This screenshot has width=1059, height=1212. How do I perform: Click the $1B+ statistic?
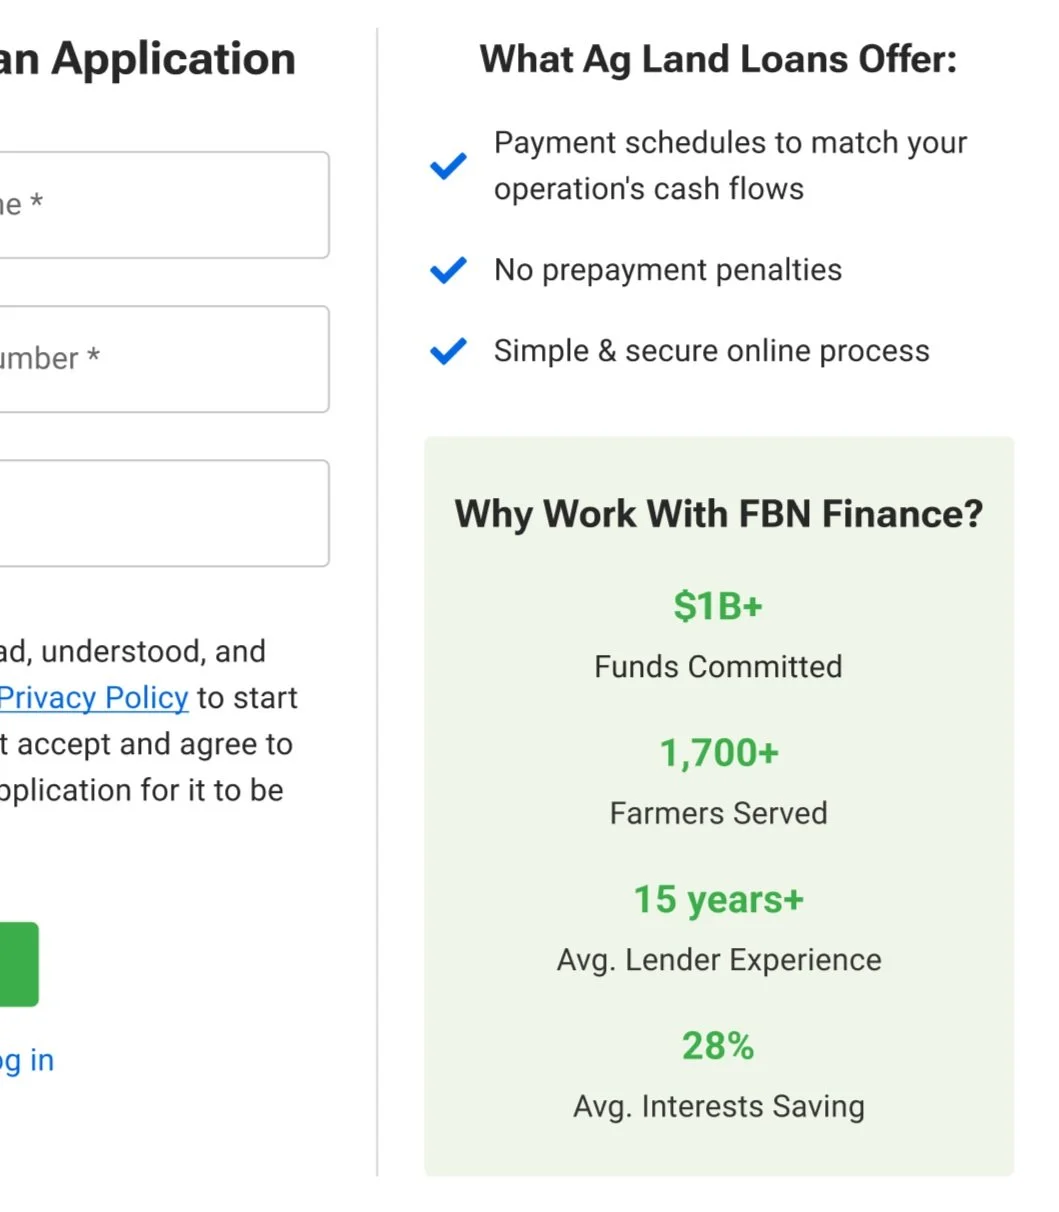pos(718,606)
